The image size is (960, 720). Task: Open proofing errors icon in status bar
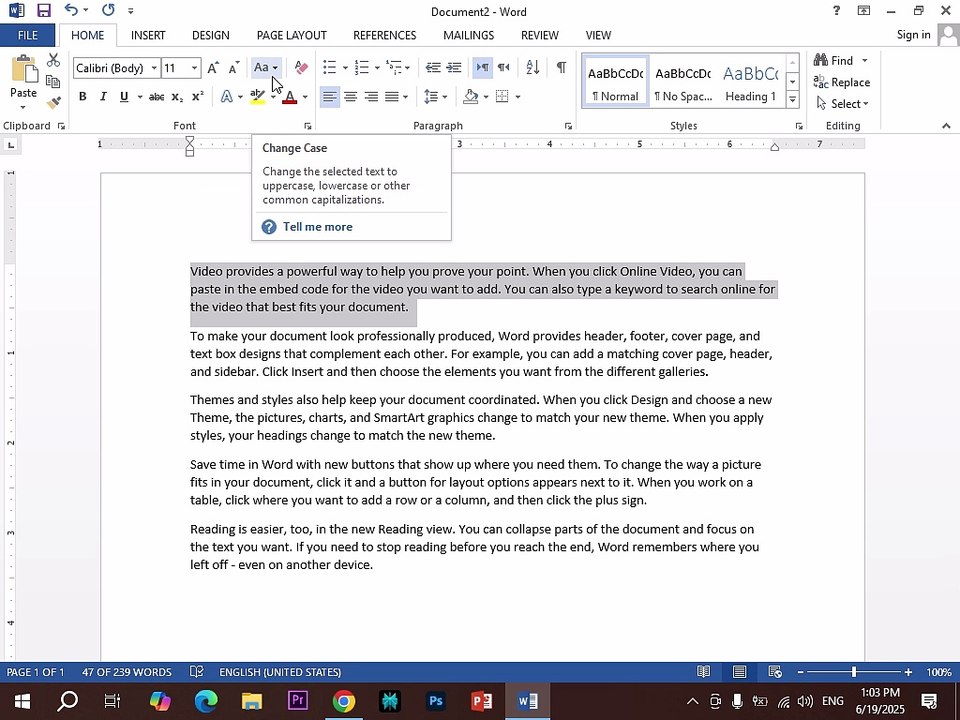pyautogui.click(x=196, y=672)
